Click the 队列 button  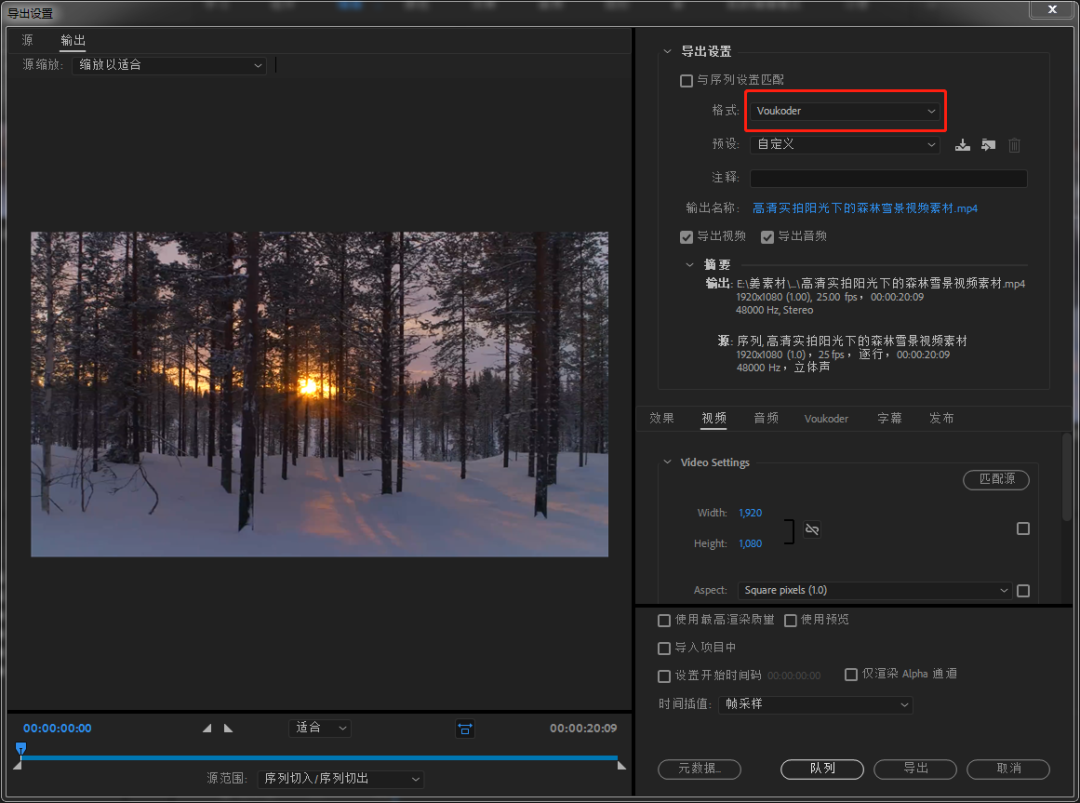click(822, 768)
